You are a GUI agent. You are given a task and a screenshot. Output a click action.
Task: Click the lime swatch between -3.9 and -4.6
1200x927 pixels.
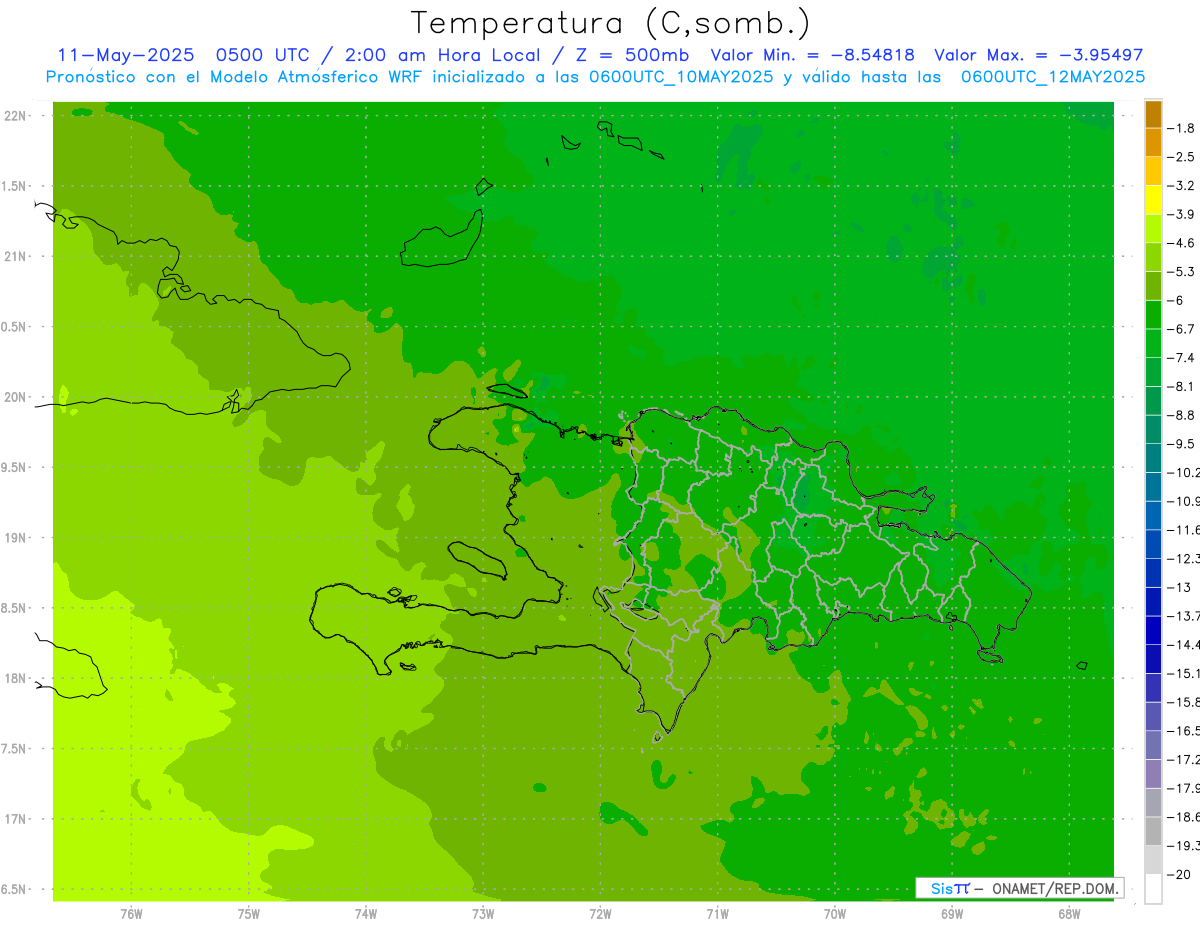point(1153,228)
